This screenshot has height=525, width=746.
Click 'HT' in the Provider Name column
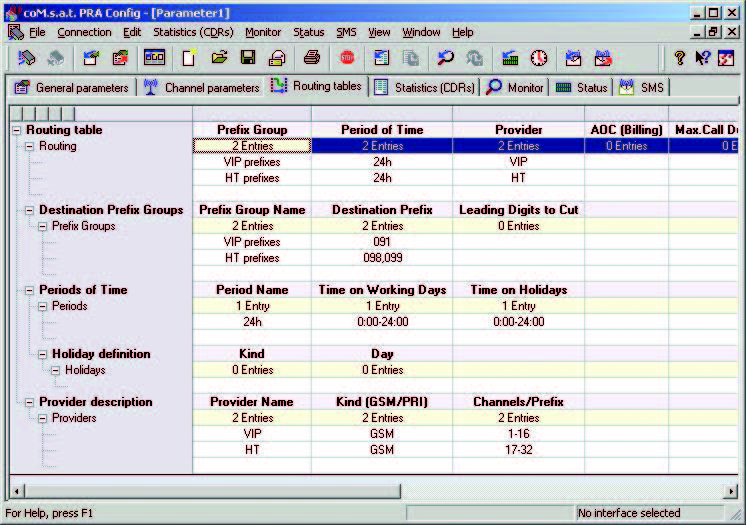pyautogui.click(x=252, y=450)
